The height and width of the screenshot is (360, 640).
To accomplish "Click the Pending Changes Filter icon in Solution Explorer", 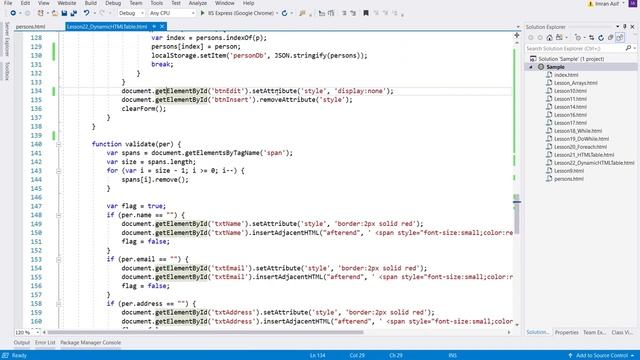I will (x=578, y=38).
